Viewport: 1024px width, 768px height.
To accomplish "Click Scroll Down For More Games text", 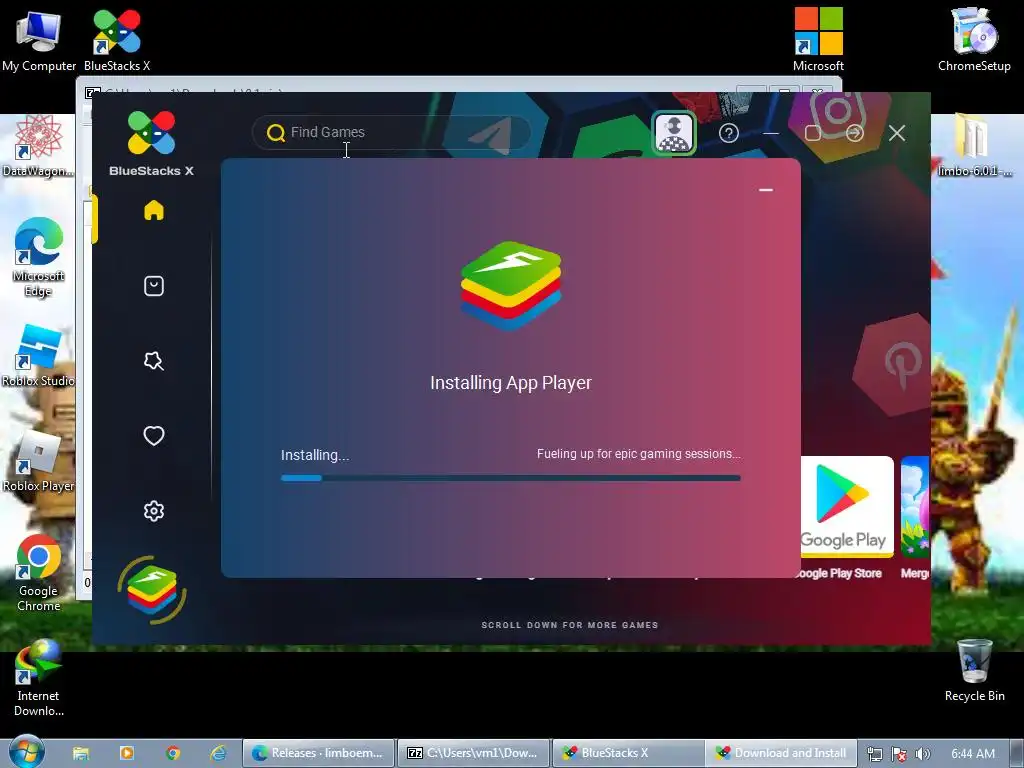I will tap(569, 625).
